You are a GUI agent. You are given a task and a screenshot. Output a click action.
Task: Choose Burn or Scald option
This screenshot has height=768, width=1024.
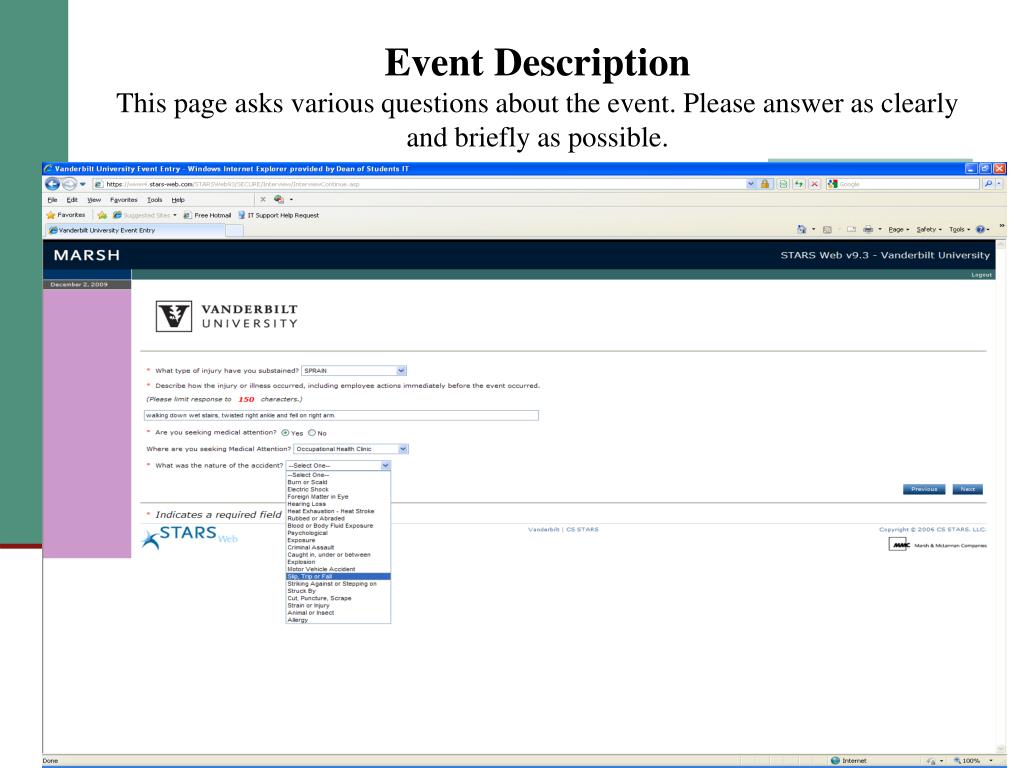[338, 482]
